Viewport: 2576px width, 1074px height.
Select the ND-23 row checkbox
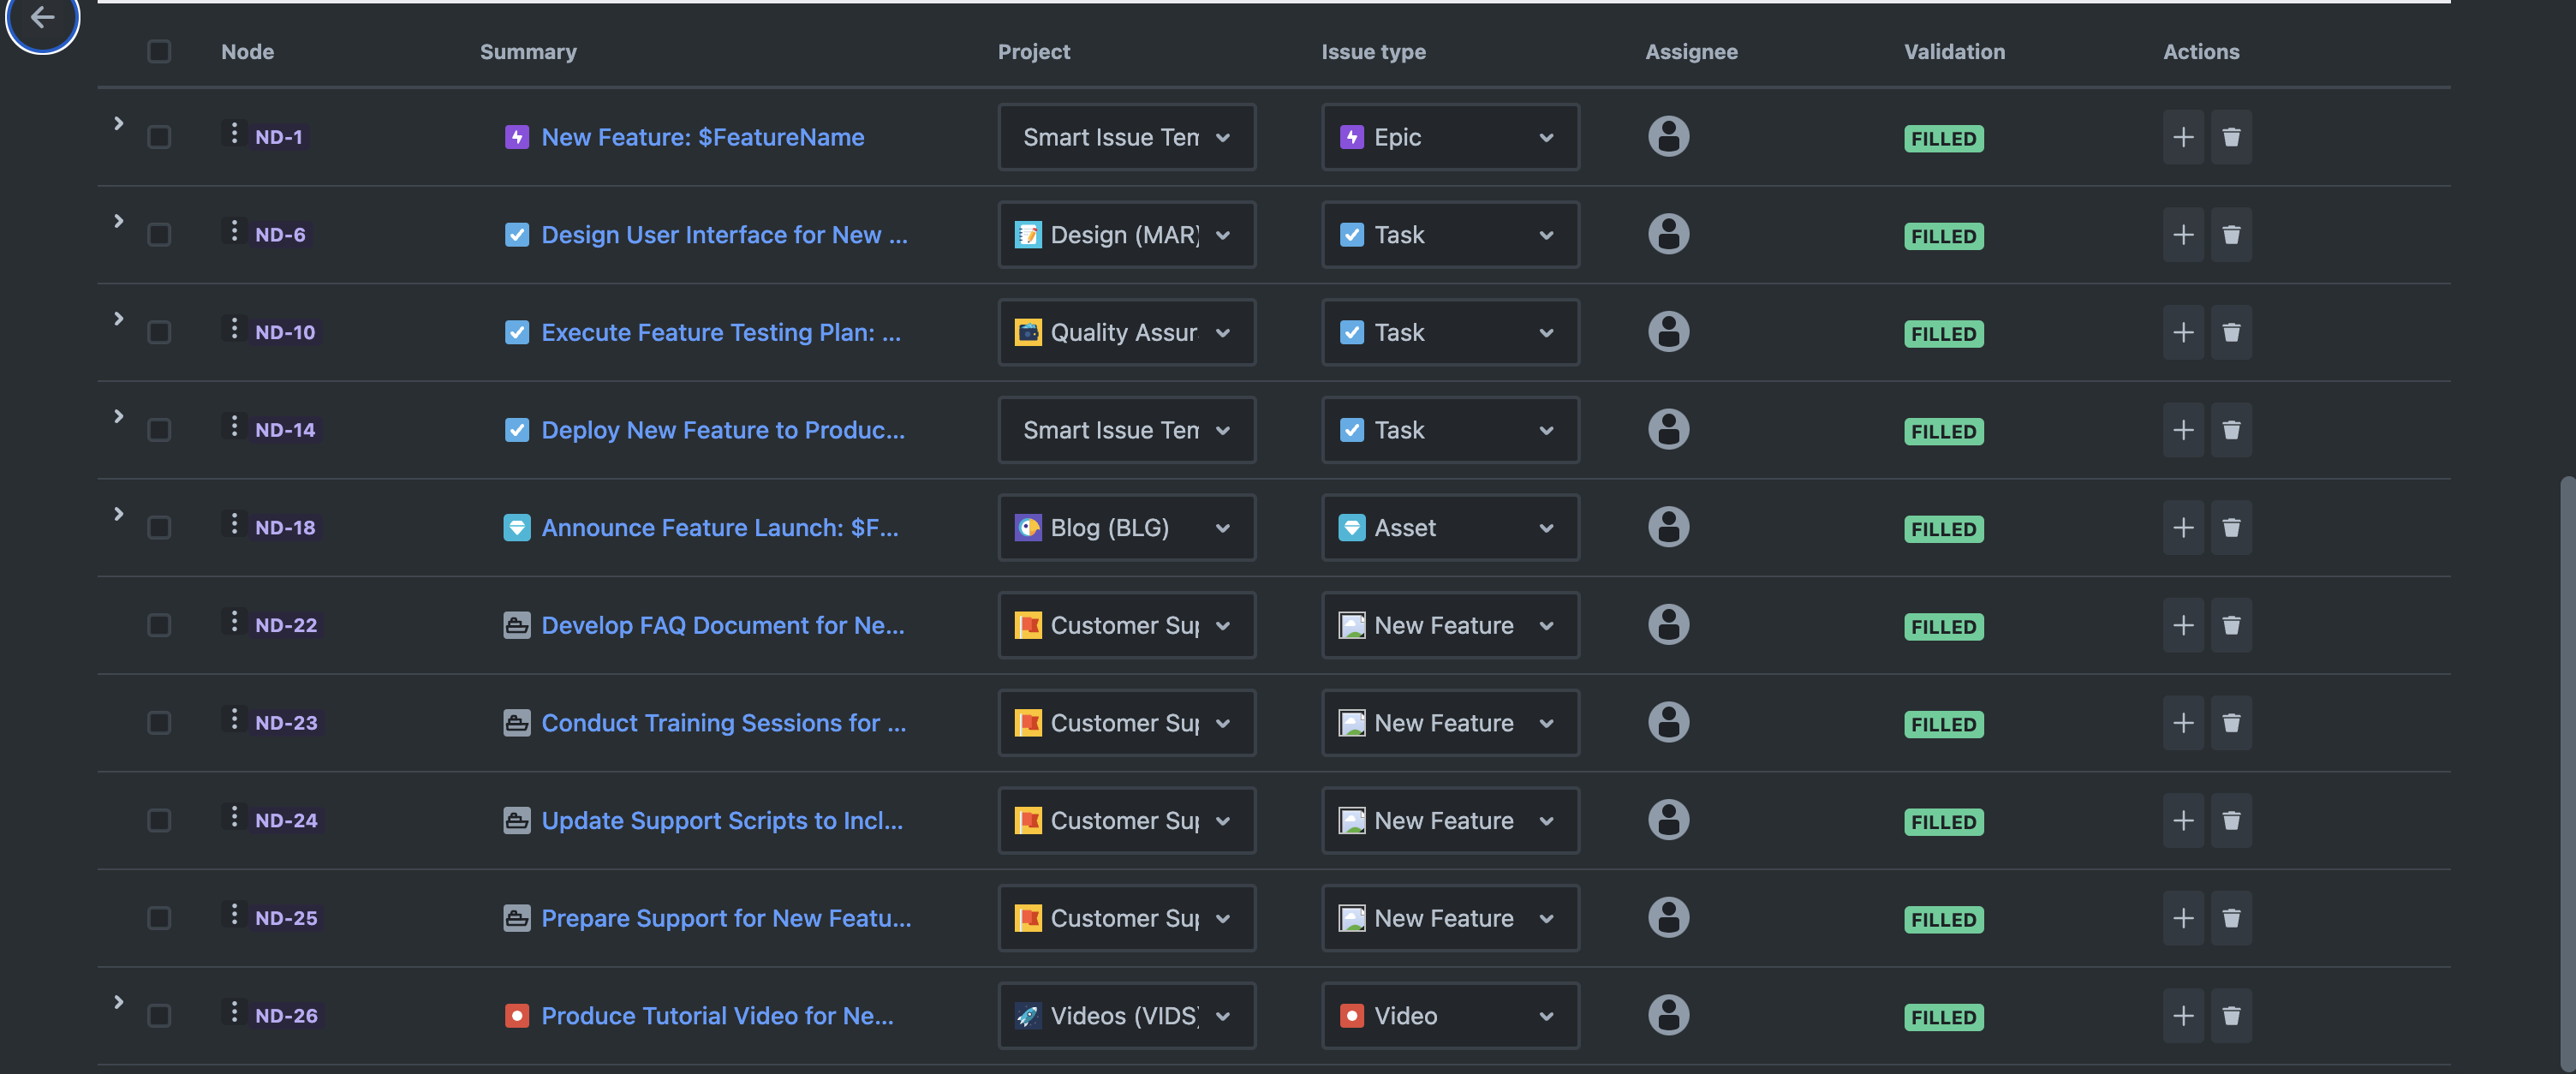(x=159, y=722)
